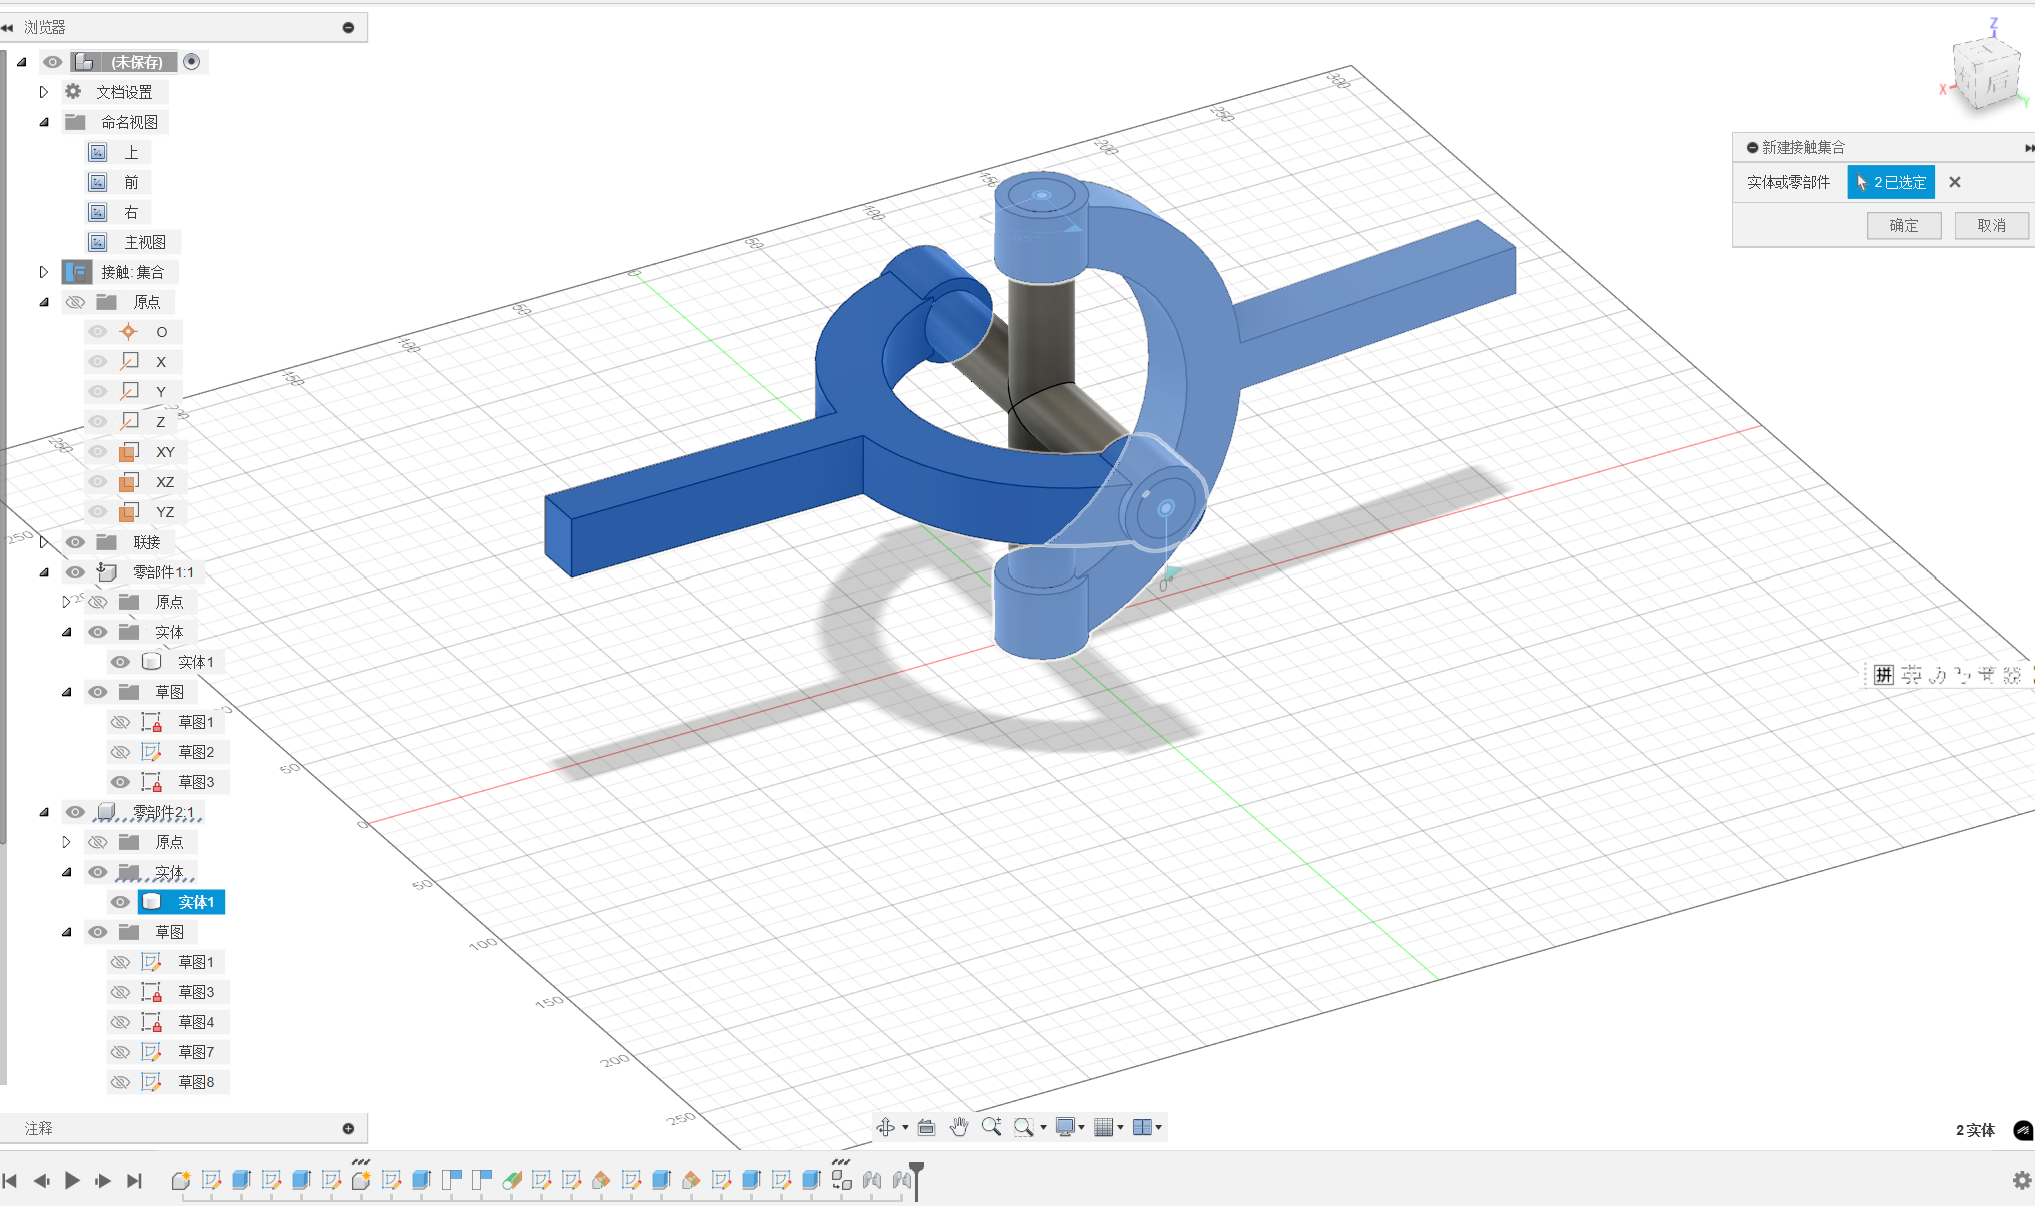This screenshot has height=1206, width=2035.
Task: Select sketch 草图4 in browser
Action: pyautogui.click(x=196, y=1022)
